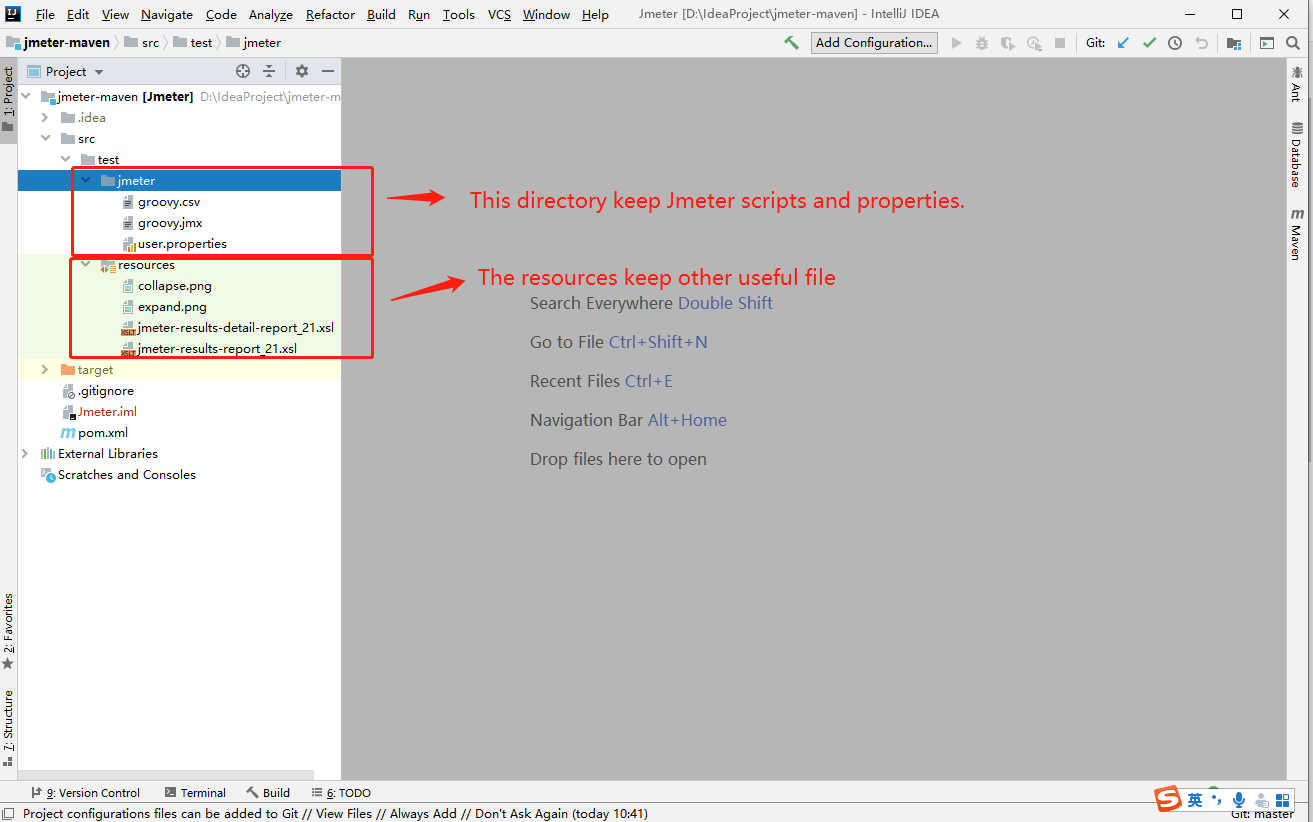
Task: Expand the .idea folder
Action: [x=46, y=118]
